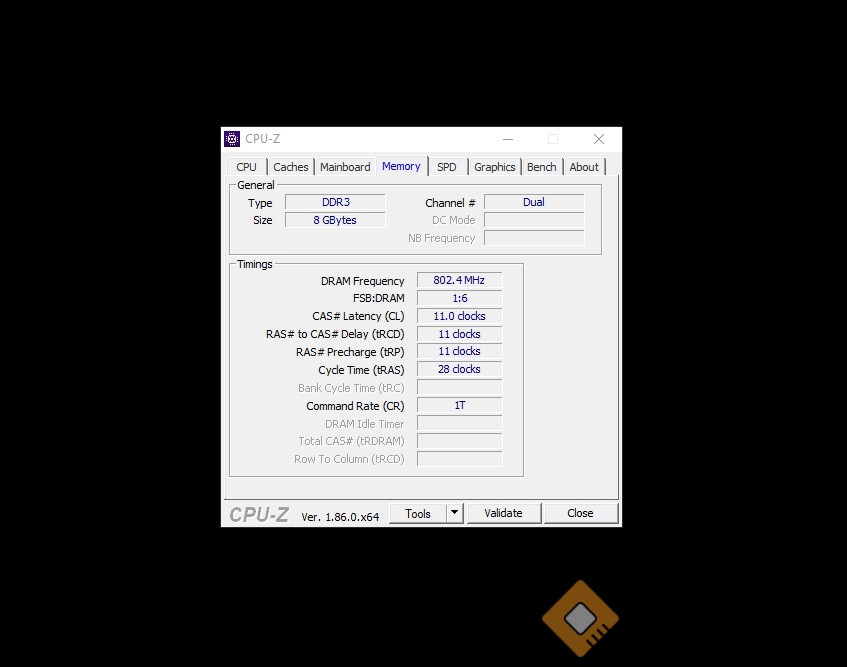The width and height of the screenshot is (847, 667).
Task: Click the 11.0 clocks CAS latency value
Action: pos(460,316)
